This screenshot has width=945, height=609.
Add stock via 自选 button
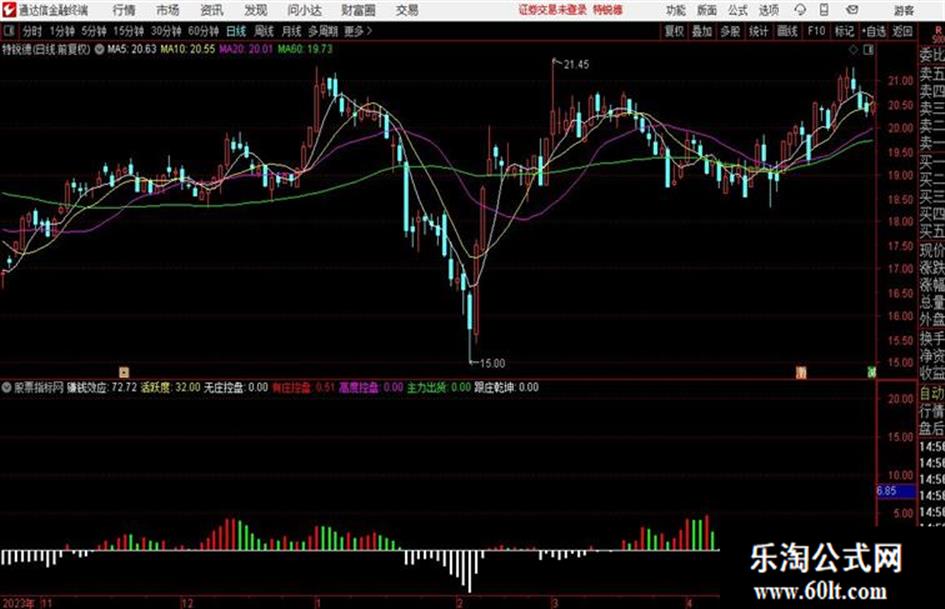pos(874,31)
